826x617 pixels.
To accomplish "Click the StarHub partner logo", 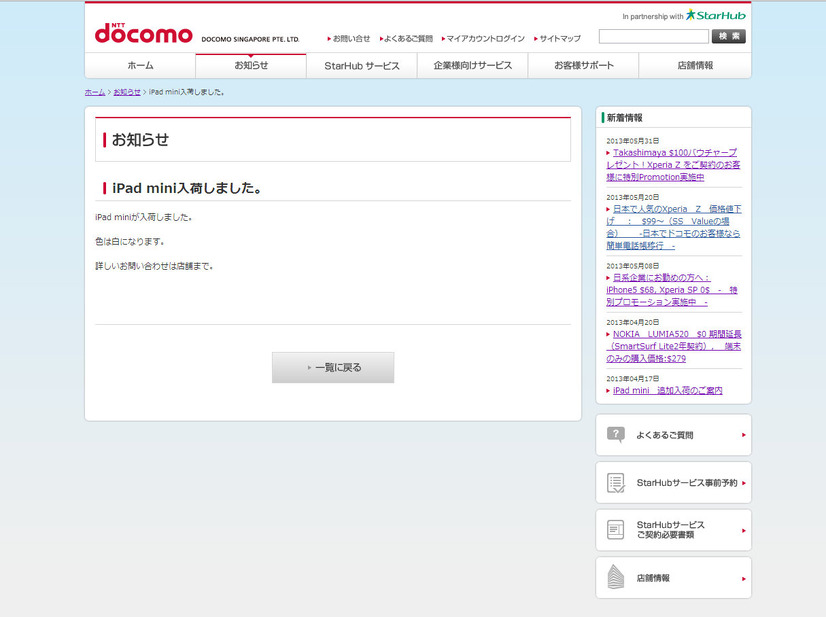I will [x=715, y=15].
